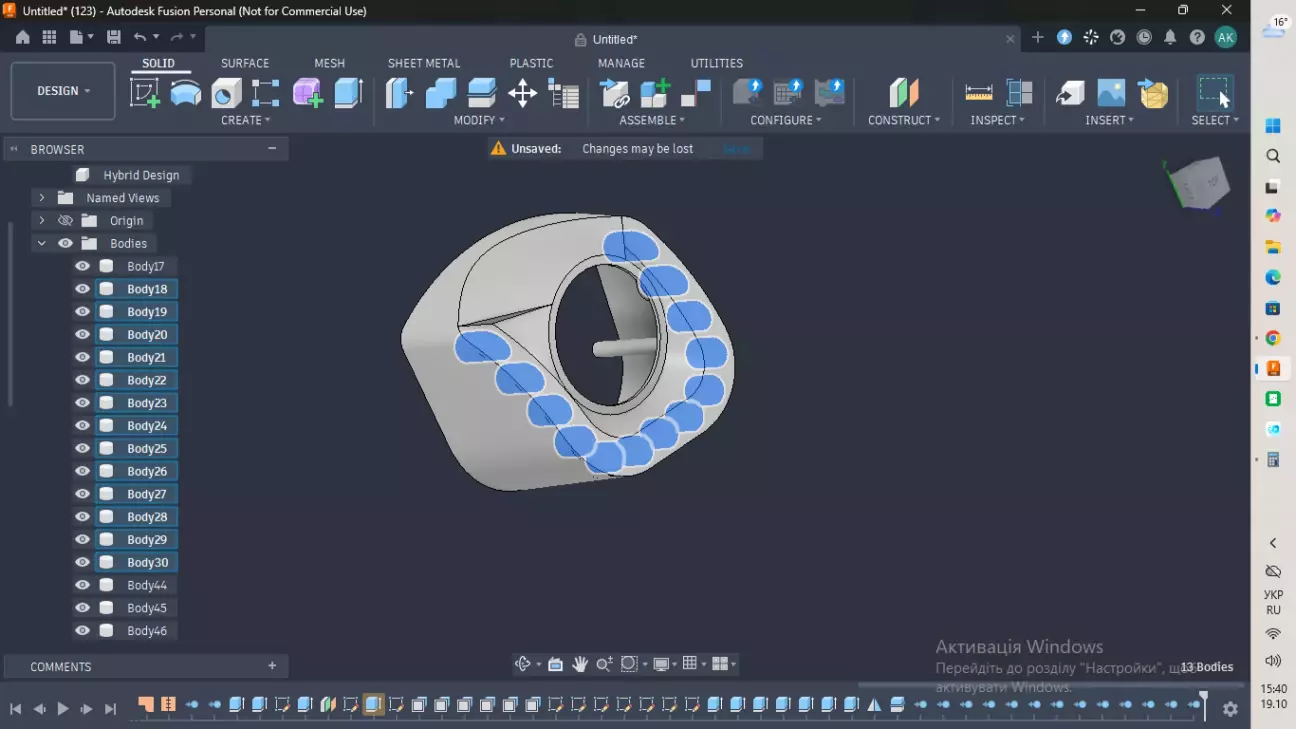Expand the MODIFY dropdown menu

pyautogui.click(x=479, y=120)
